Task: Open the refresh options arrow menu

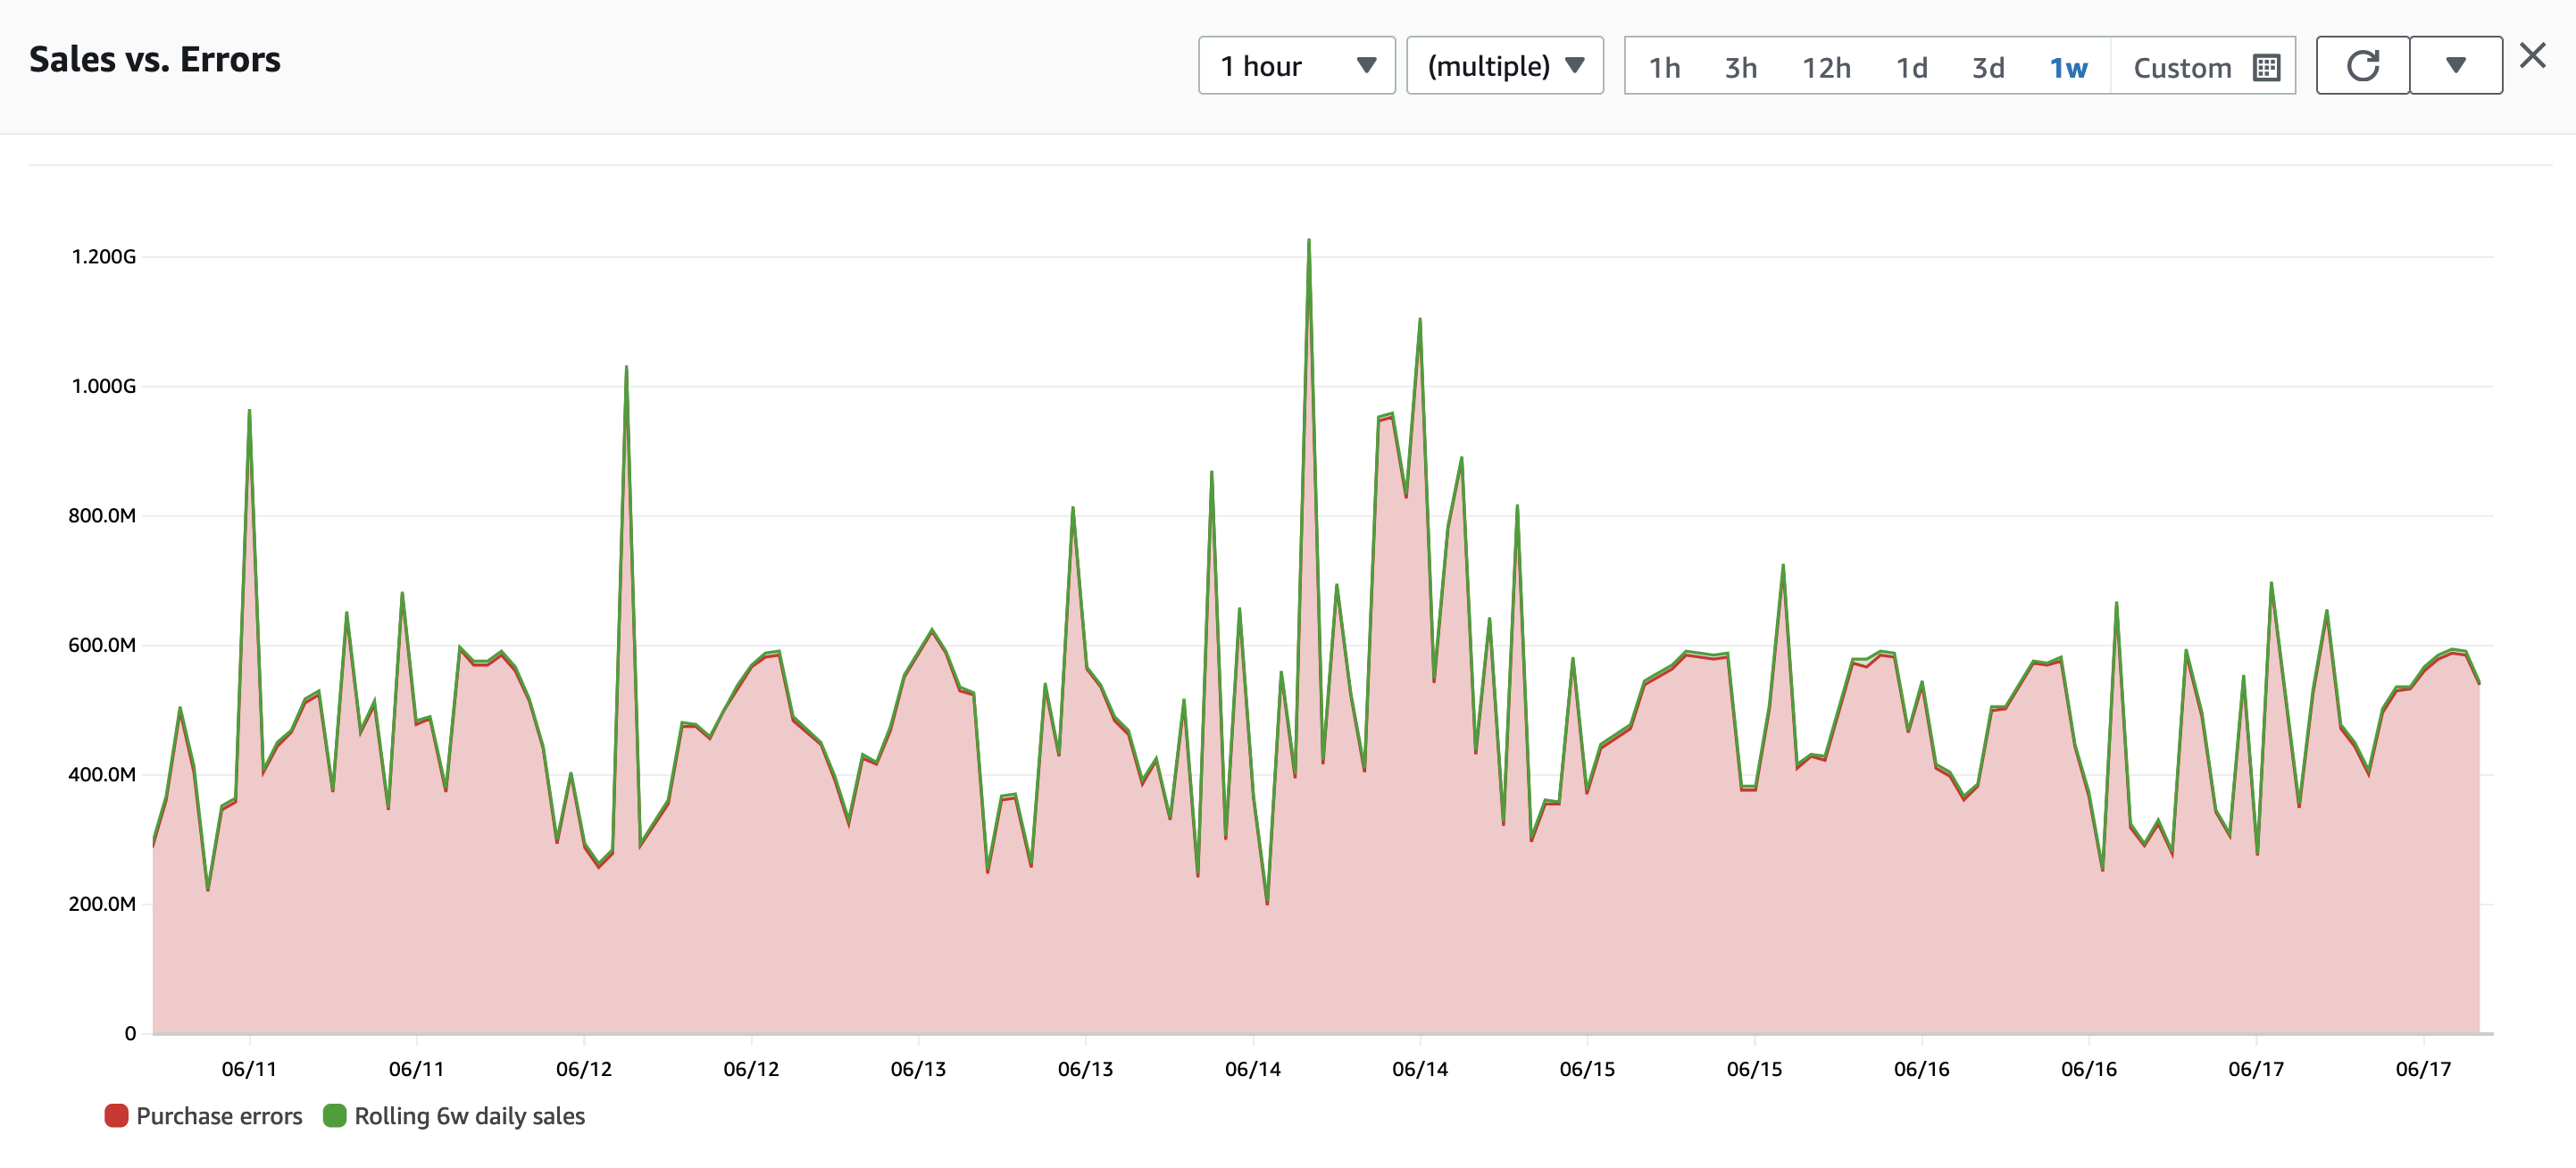Action: coord(2455,66)
